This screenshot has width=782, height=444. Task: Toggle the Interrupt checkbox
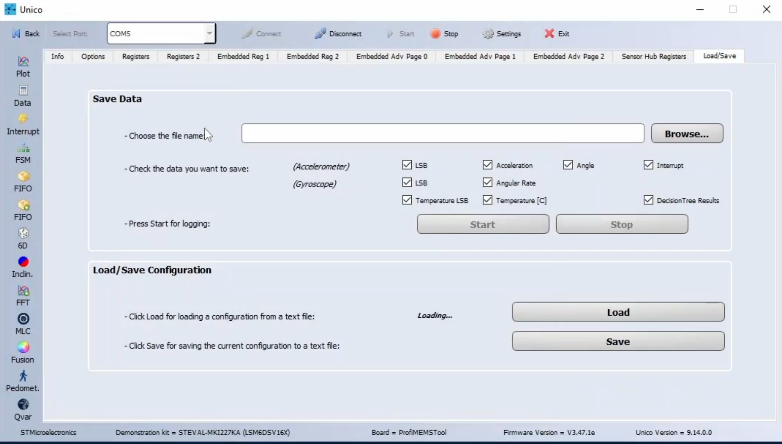pyautogui.click(x=648, y=165)
